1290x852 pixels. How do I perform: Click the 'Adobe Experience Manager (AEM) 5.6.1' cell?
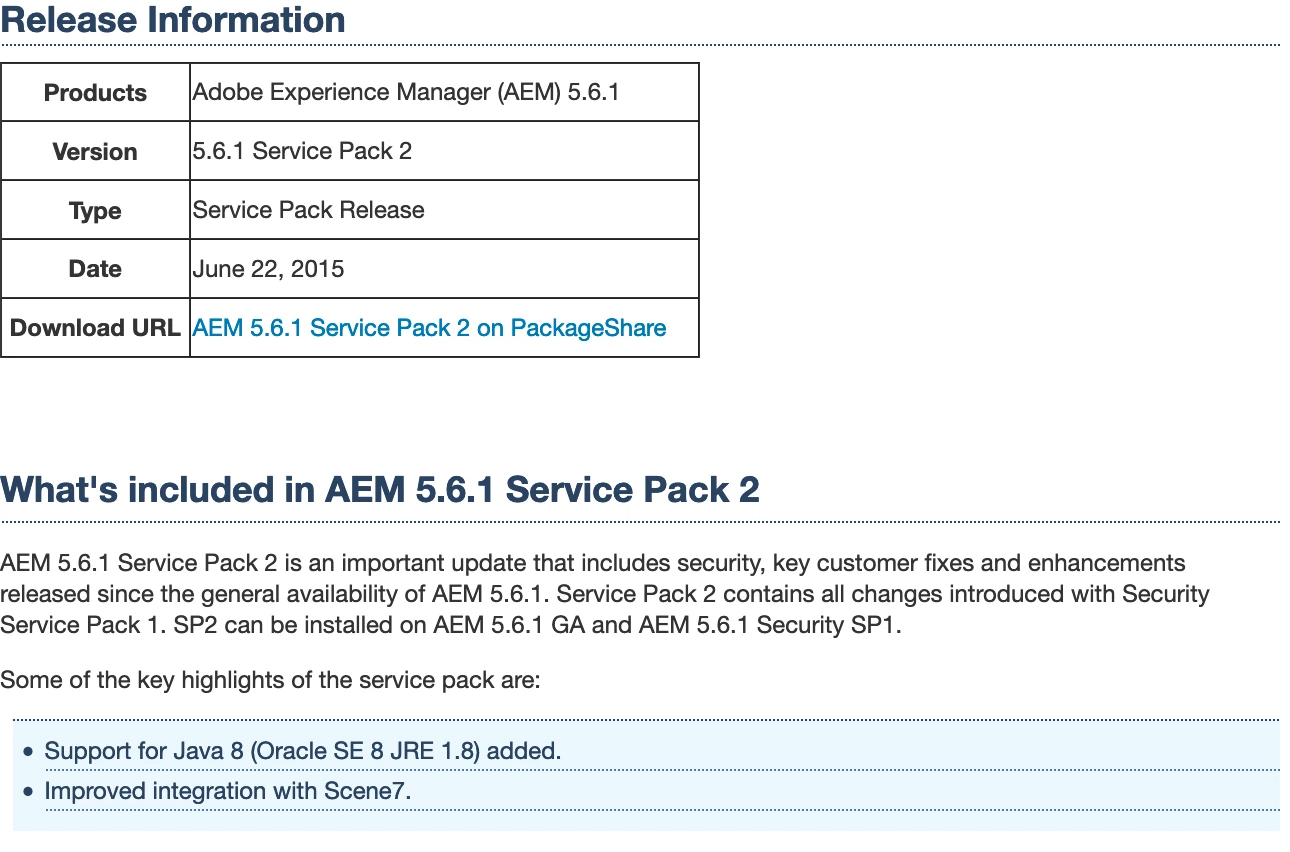[444, 93]
